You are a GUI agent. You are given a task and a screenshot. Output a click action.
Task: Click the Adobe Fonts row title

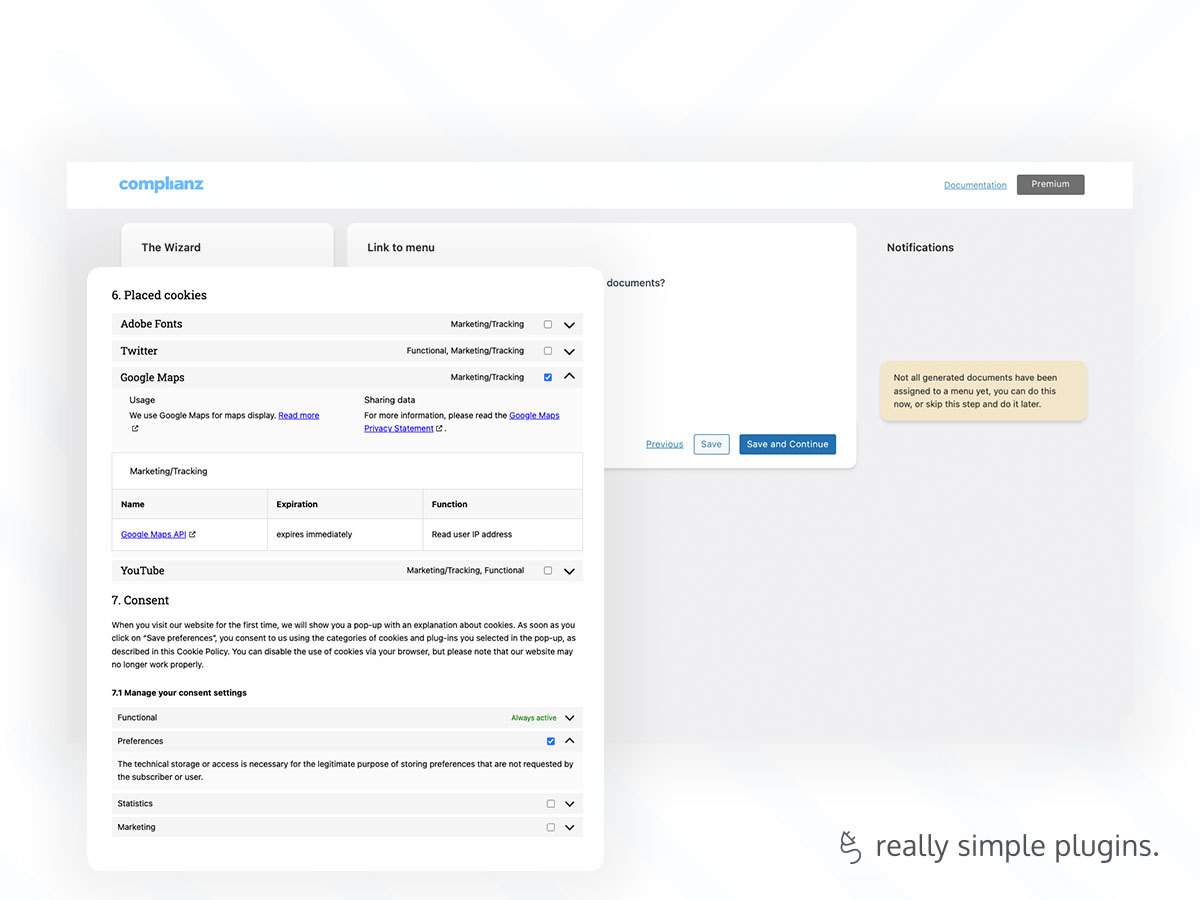point(151,324)
